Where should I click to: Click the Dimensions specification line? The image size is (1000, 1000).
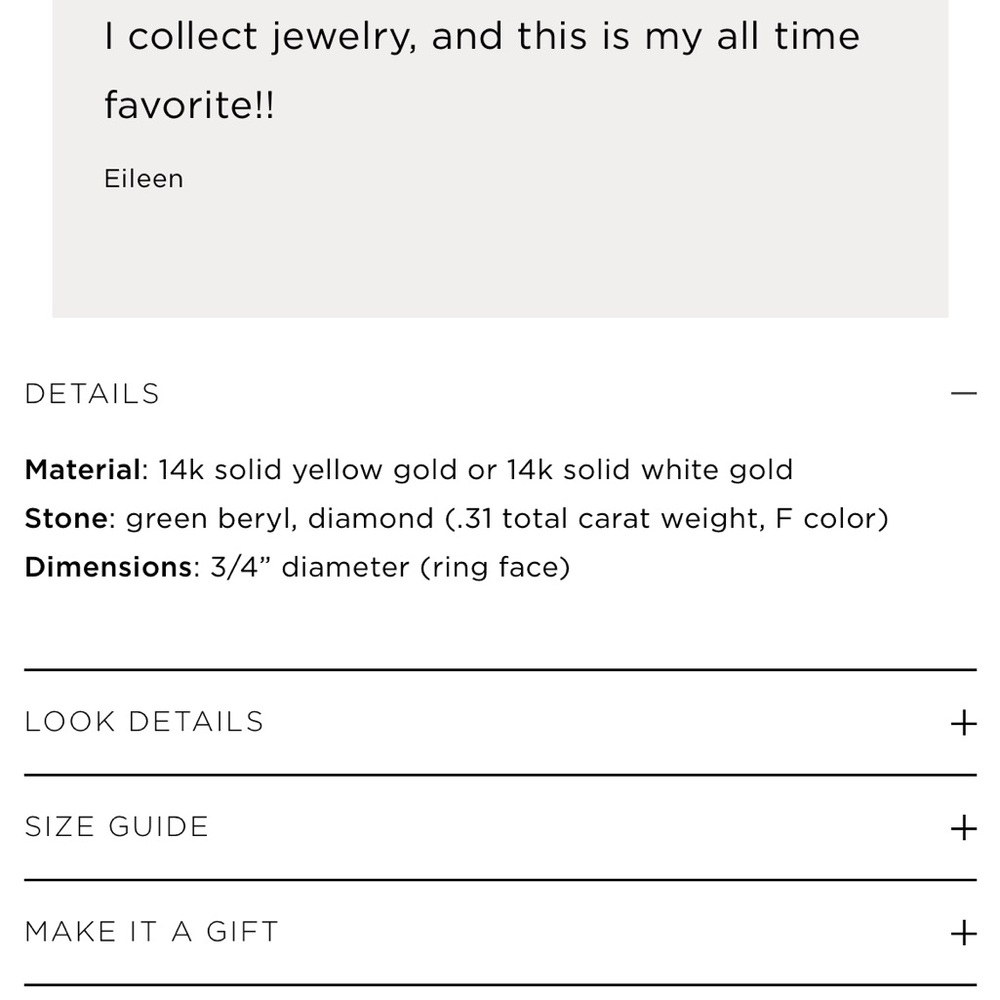(297, 567)
